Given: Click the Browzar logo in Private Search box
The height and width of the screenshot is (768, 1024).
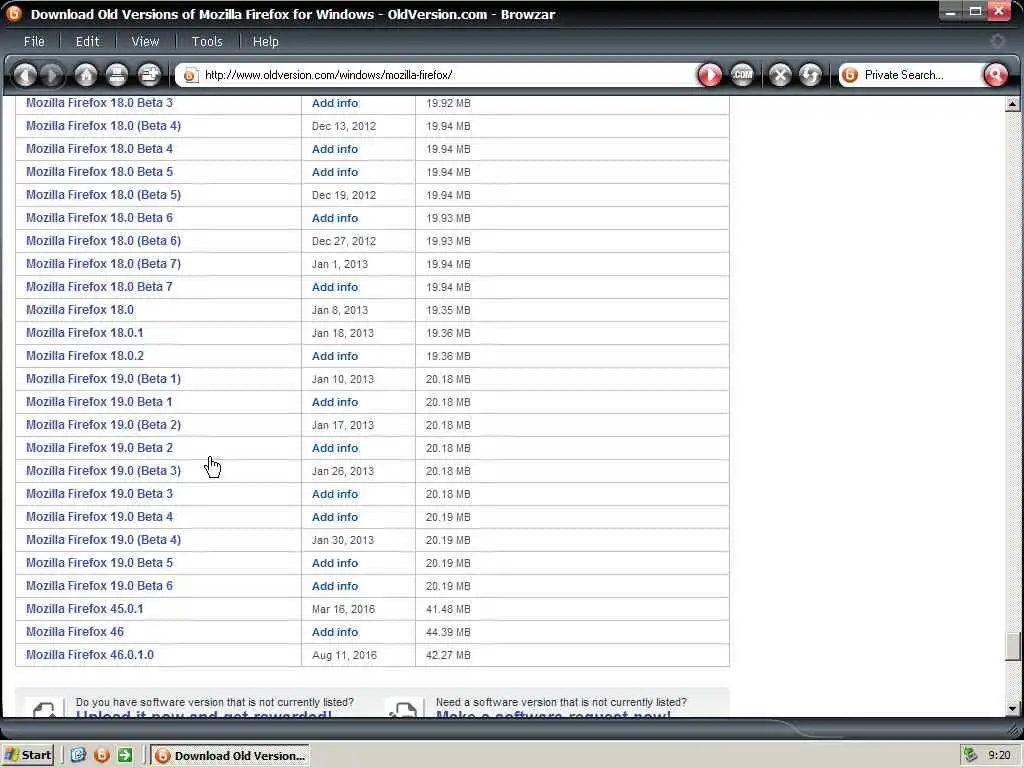Looking at the screenshot, I should click(x=850, y=75).
